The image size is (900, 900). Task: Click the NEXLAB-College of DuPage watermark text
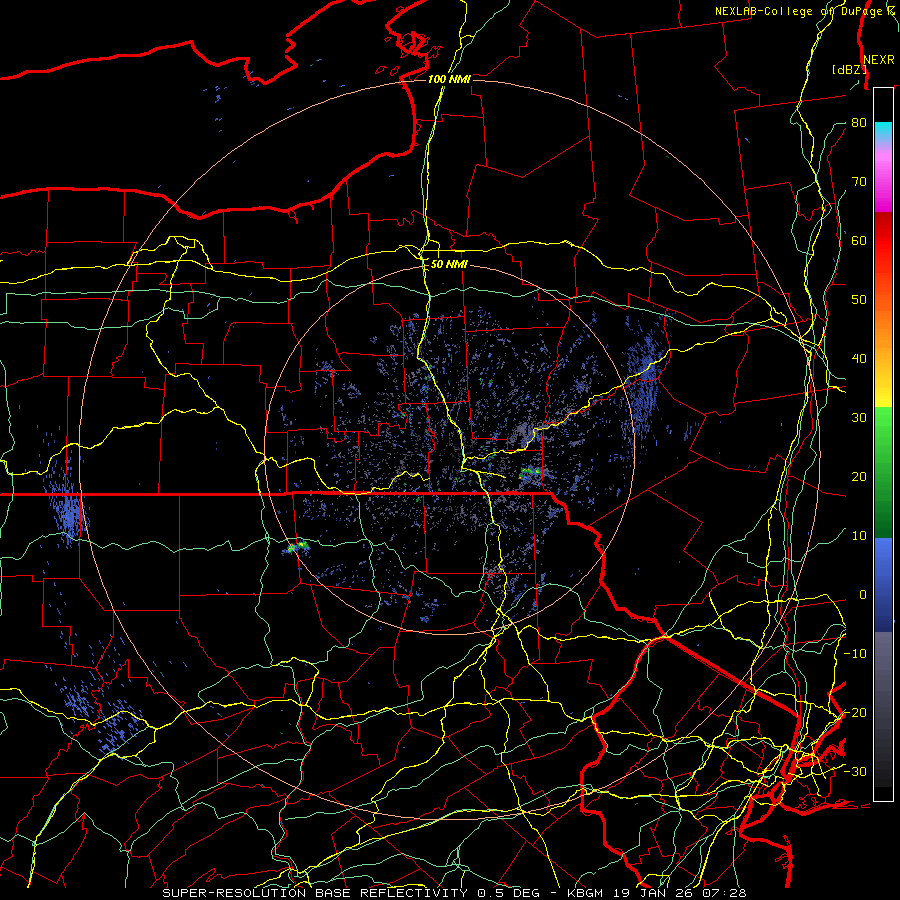point(806,11)
